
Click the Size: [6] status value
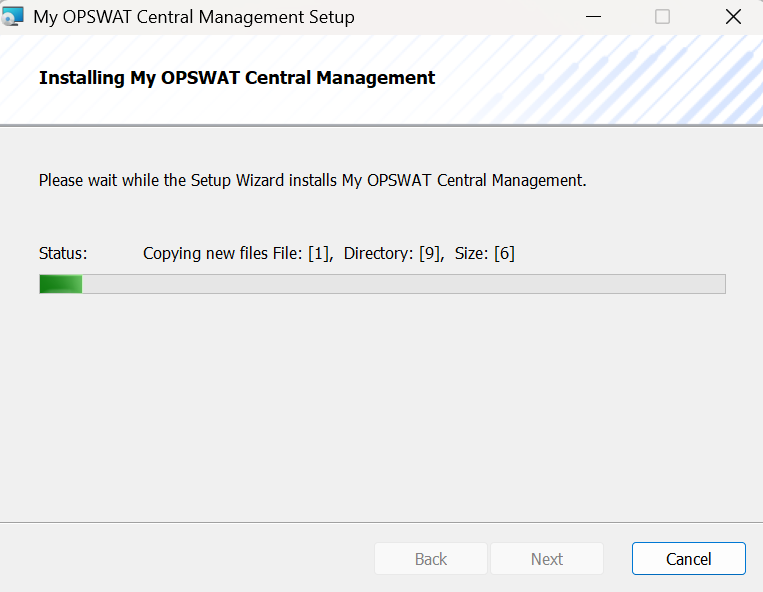click(x=485, y=253)
